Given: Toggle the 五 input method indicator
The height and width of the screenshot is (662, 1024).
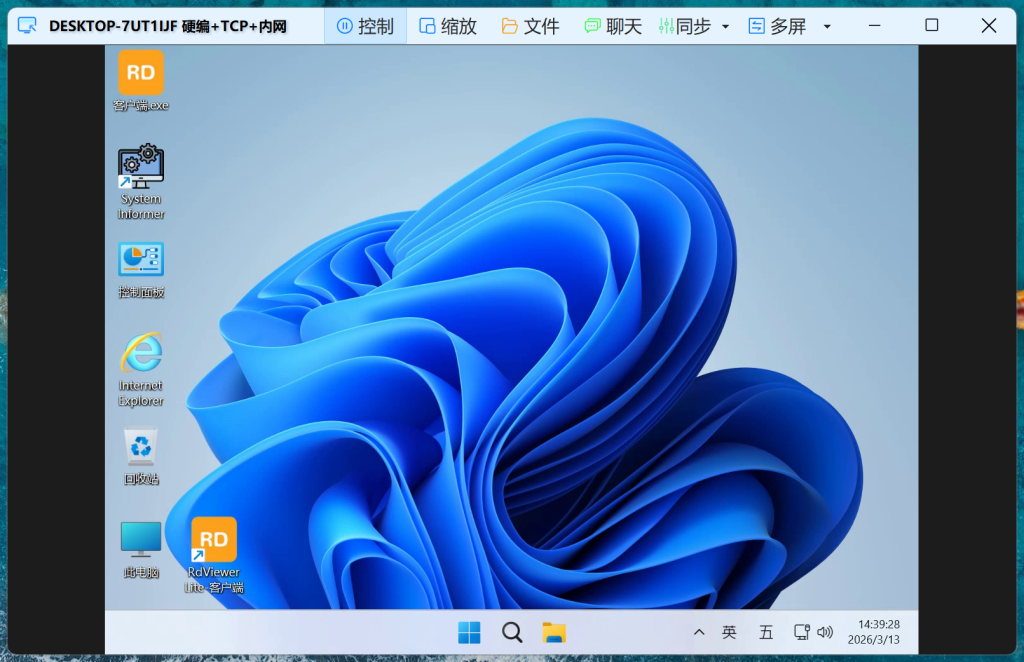Looking at the screenshot, I should tap(766, 632).
